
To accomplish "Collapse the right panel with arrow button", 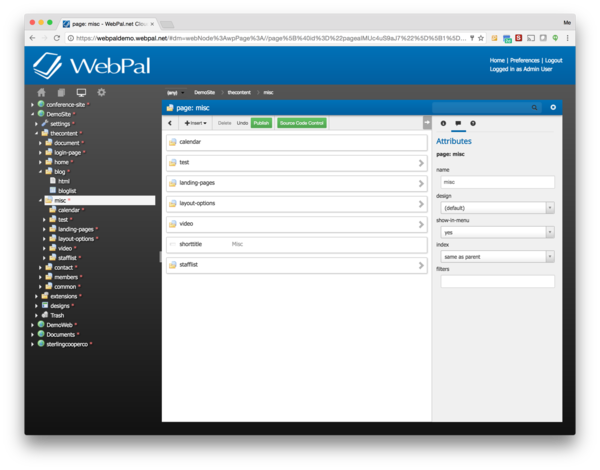I will (x=427, y=122).
